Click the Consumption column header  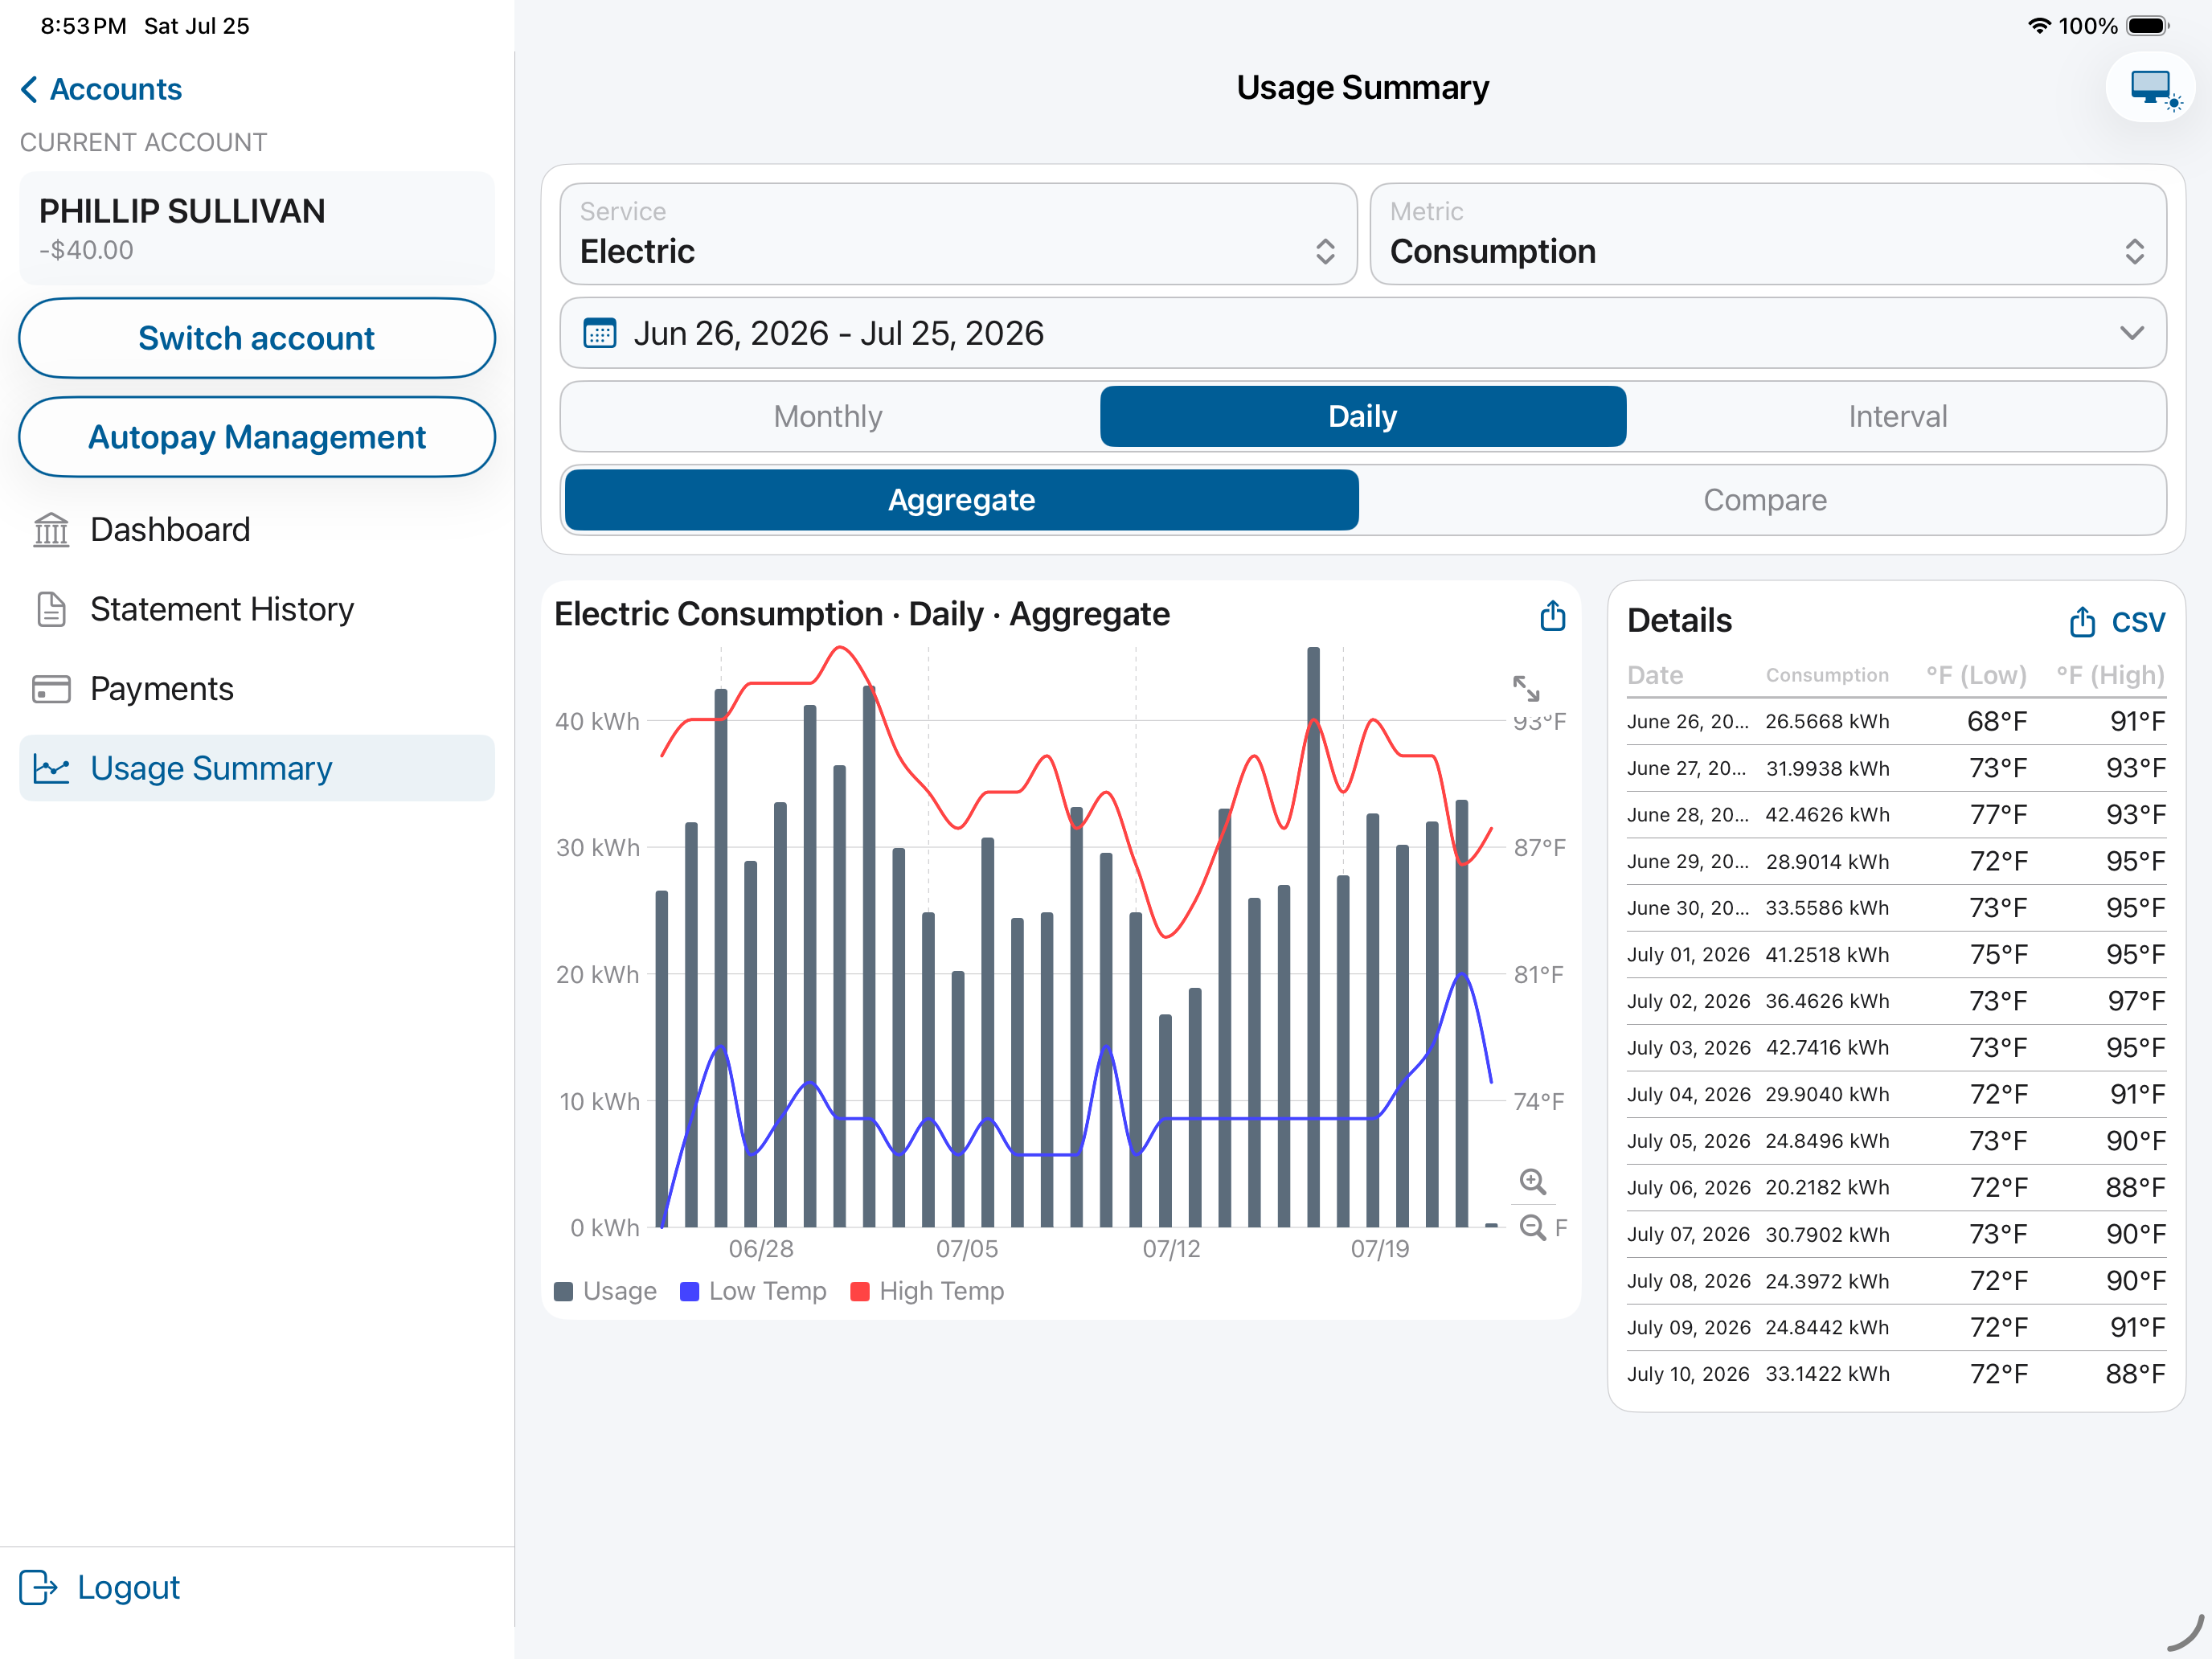tap(1826, 675)
